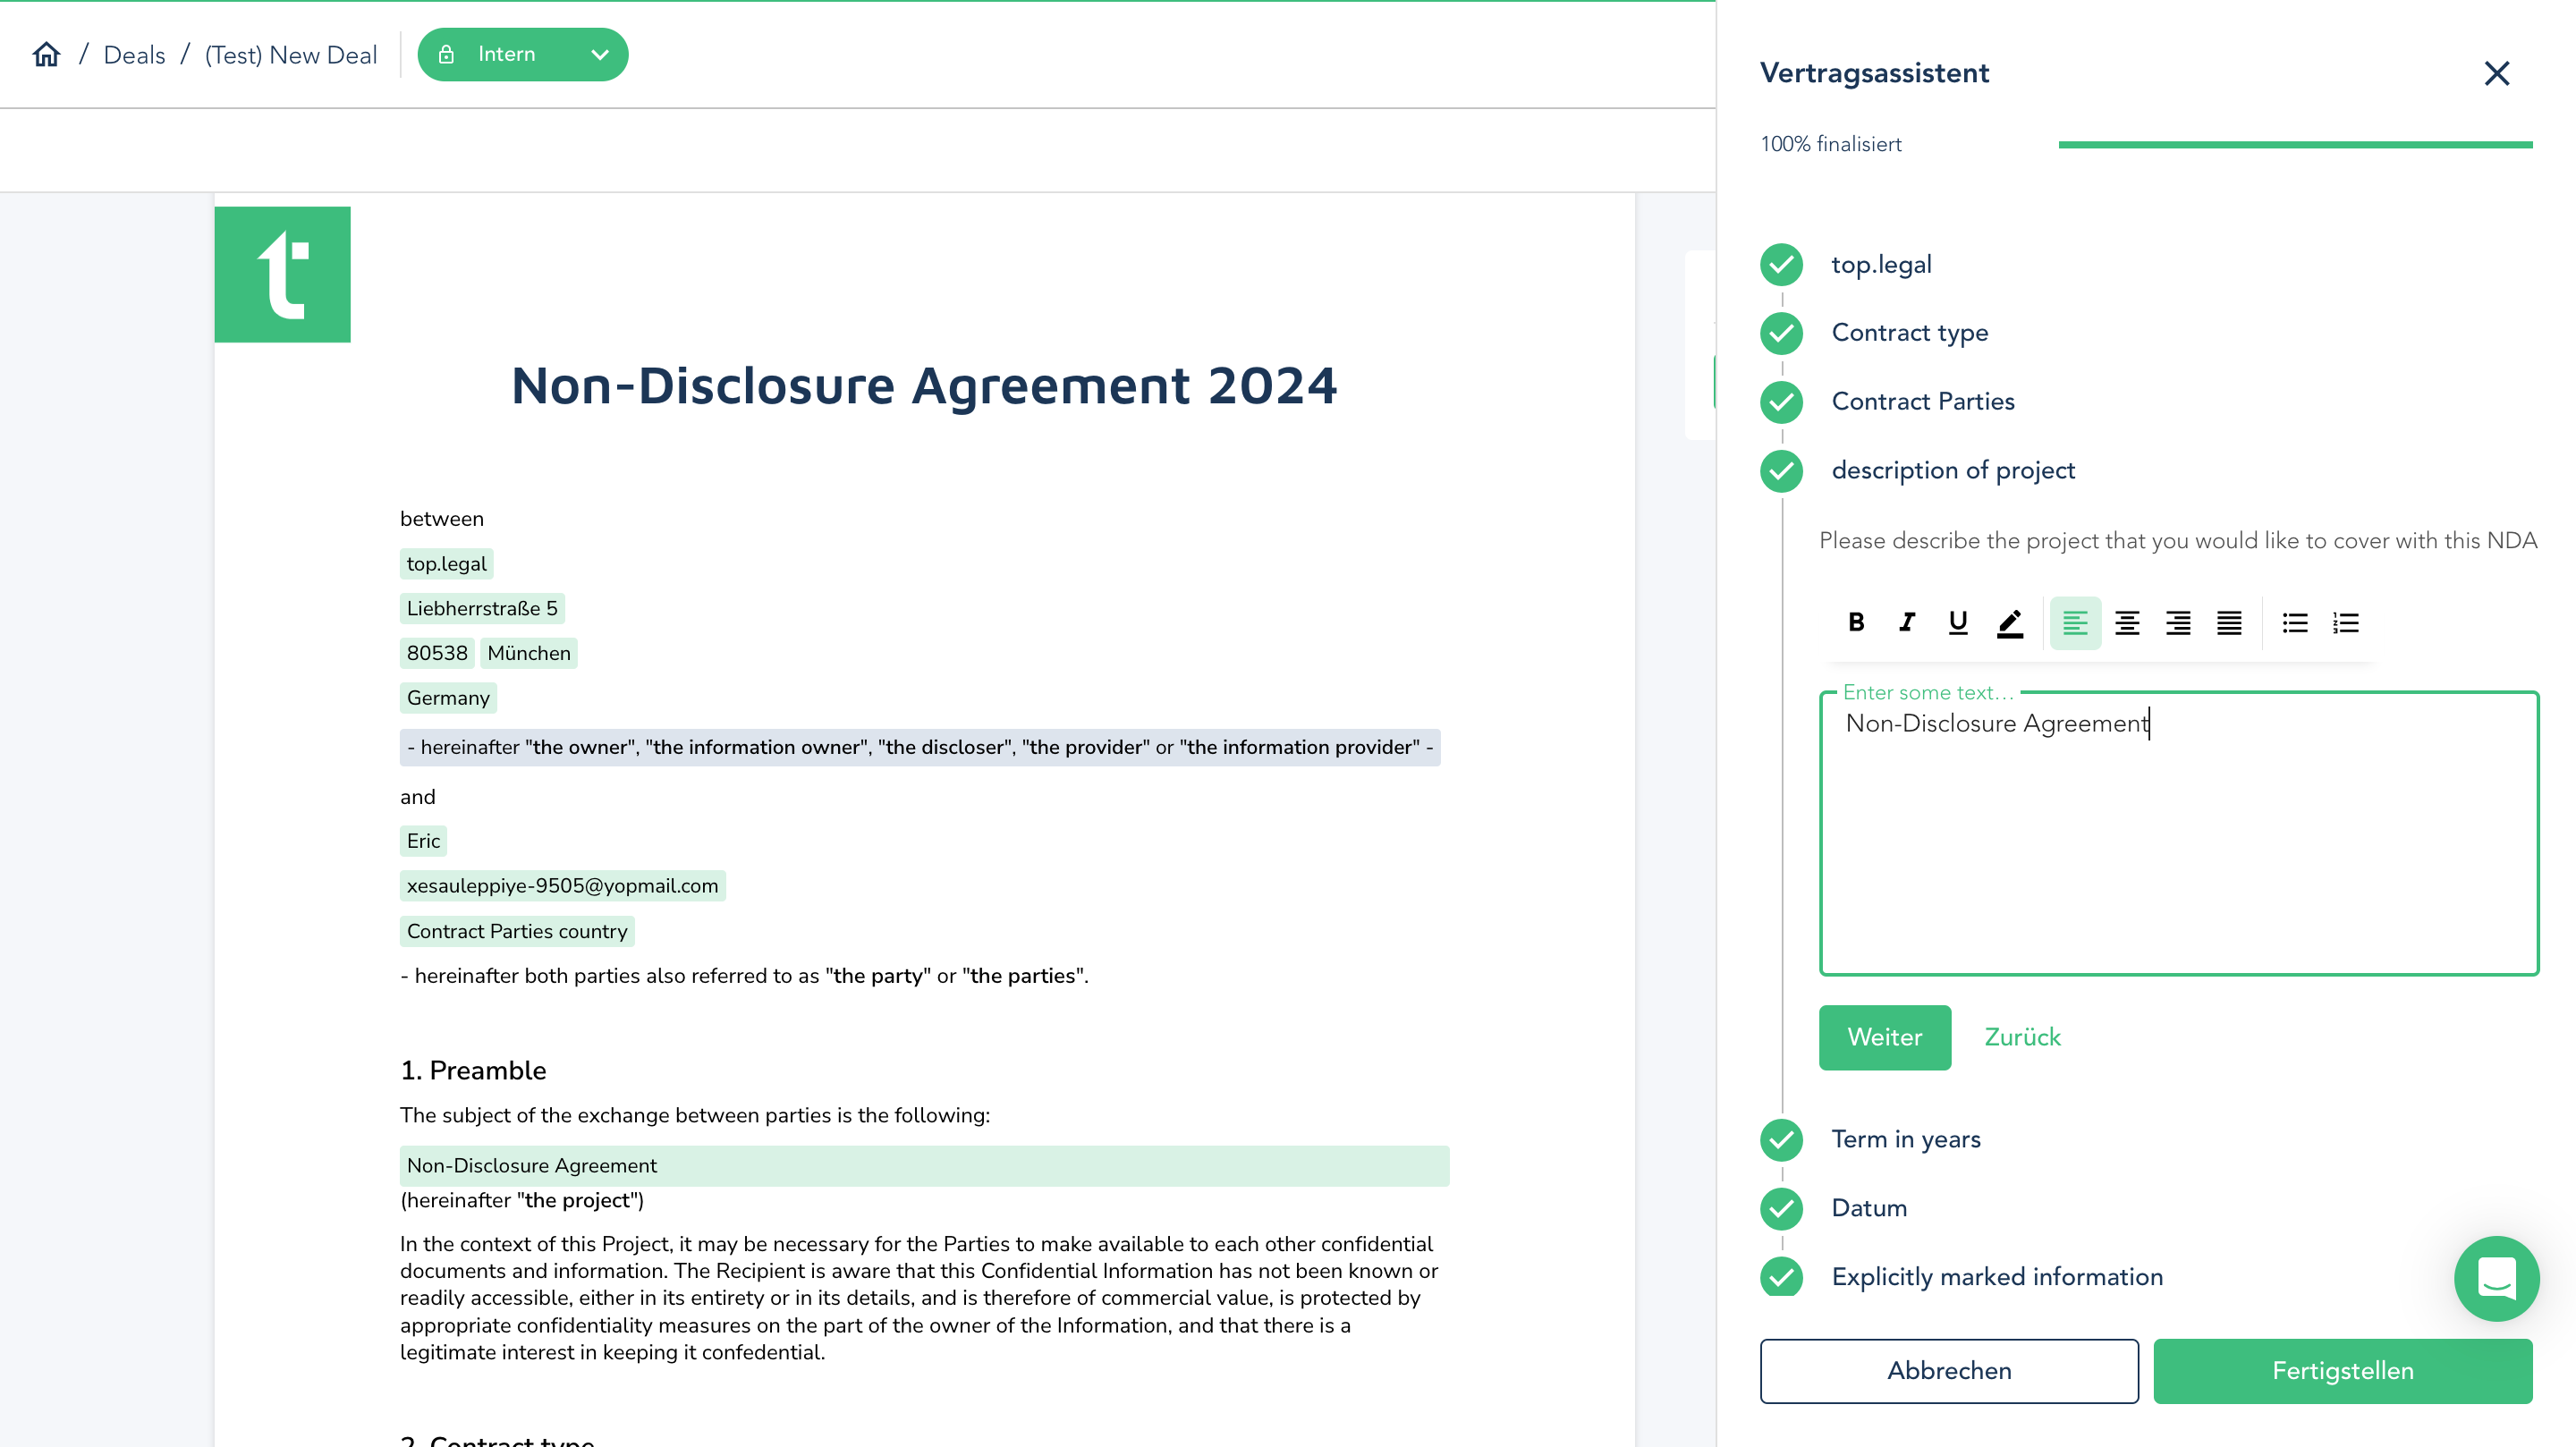Expand the Term in years step
Screen dimensions: 2576x1447
coord(1905,1139)
